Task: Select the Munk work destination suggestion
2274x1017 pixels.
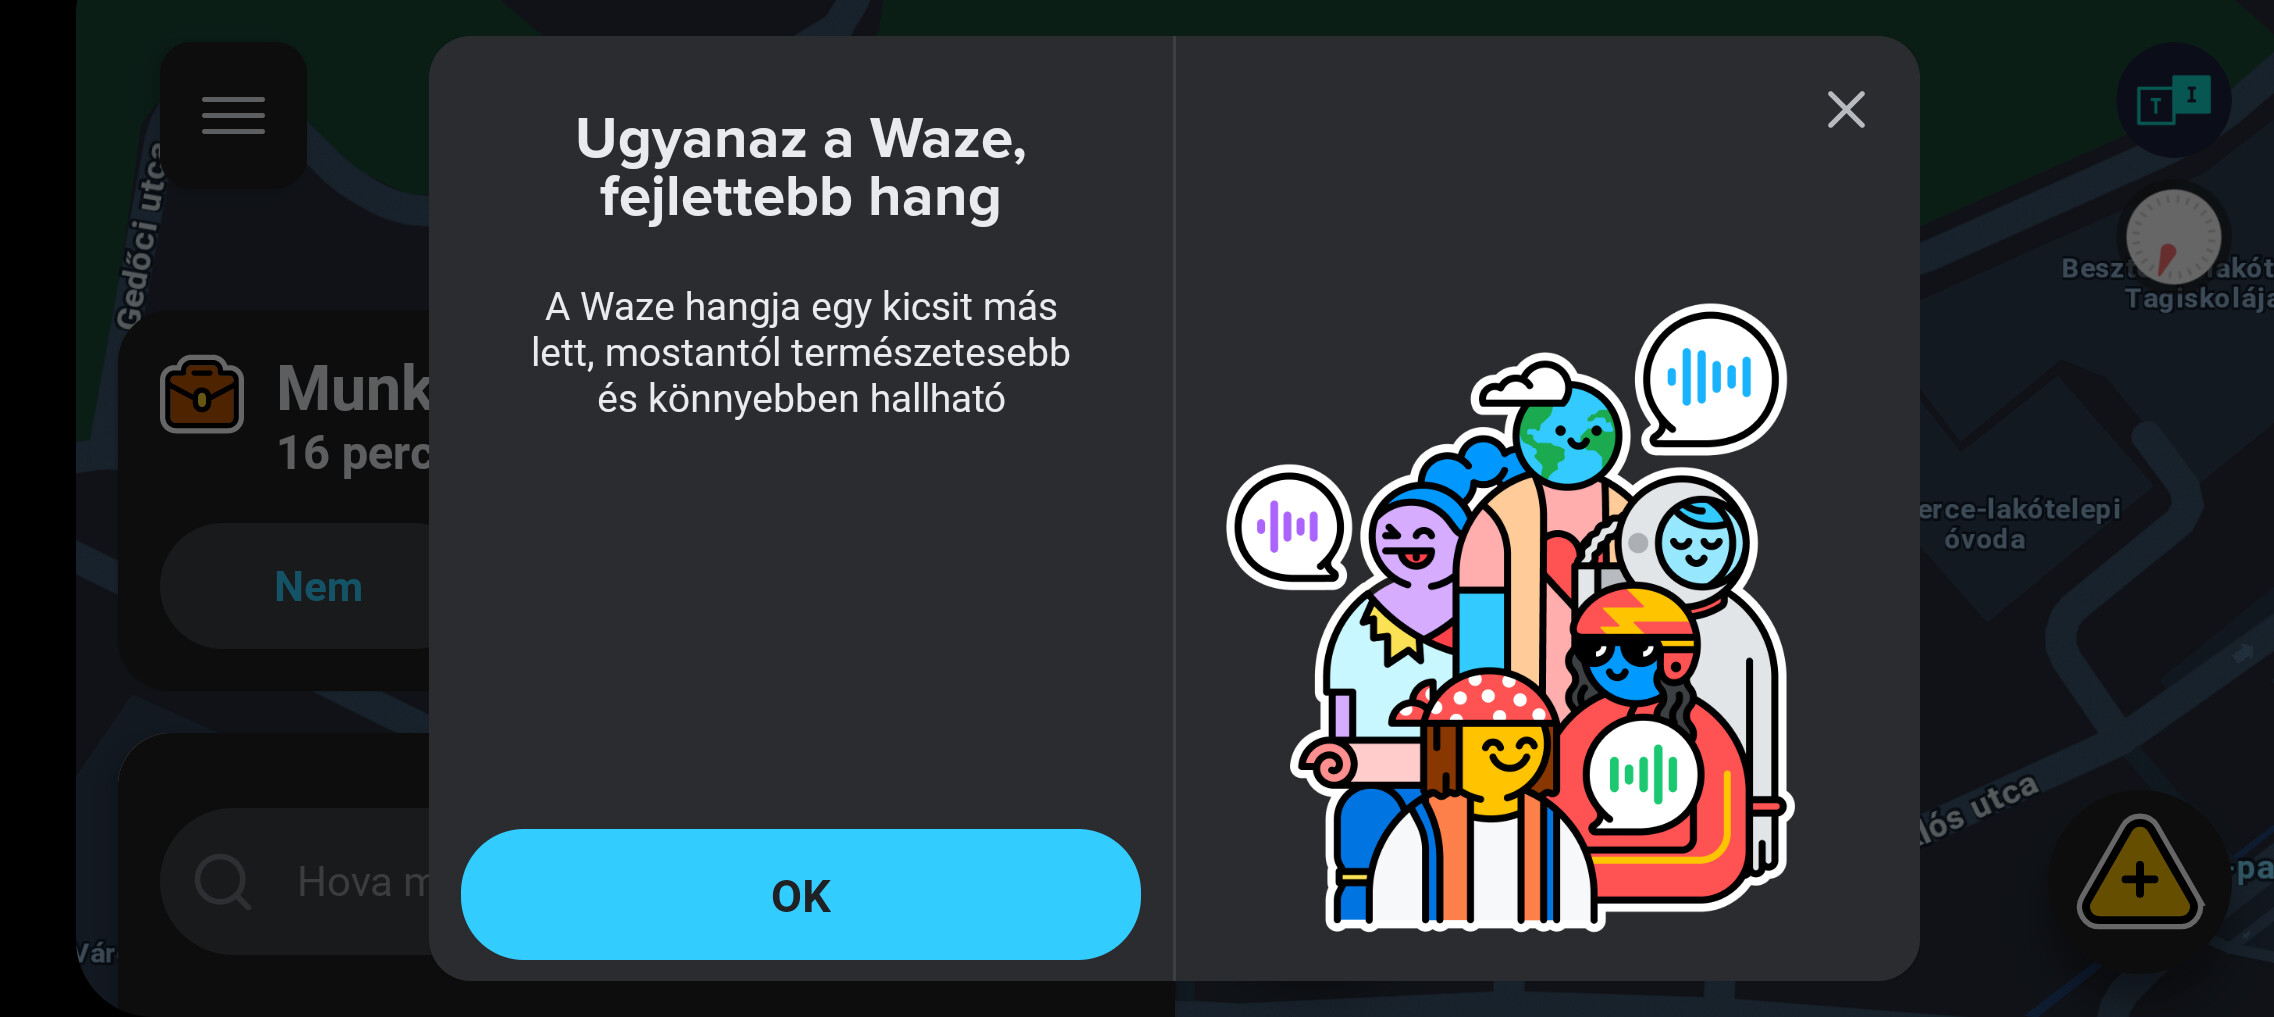Action: coord(354,415)
